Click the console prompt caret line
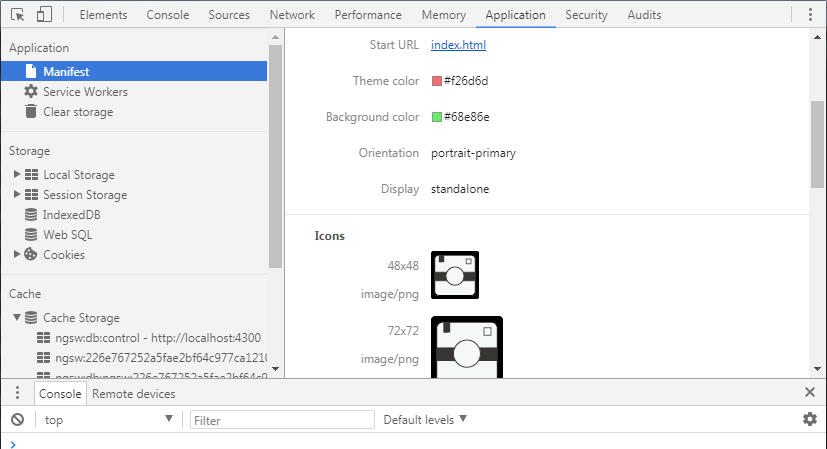827x449 pixels. pyautogui.click(x=414, y=444)
